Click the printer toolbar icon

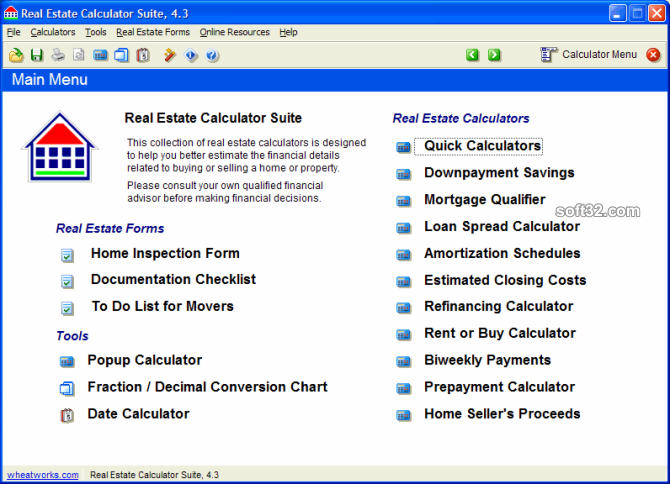(x=58, y=55)
